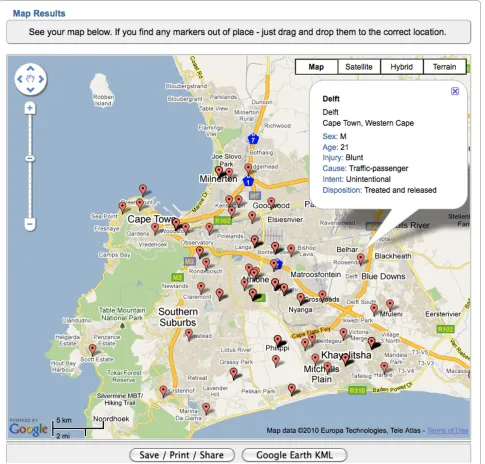The width and height of the screenshot is (485, 464).
Task: Click 'Cause: Traffic-passenger' in the info window
Action: [365, 168]
